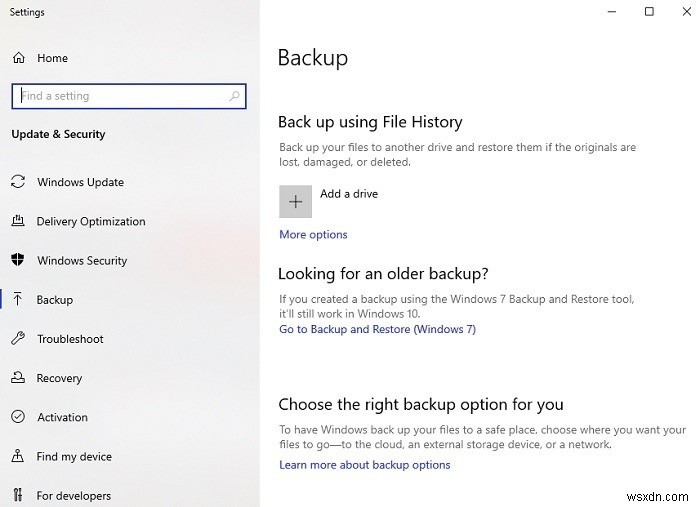Click Choose the right backup option heading
The width and height of the screenshot is (700, 507).
pos(421,404)
